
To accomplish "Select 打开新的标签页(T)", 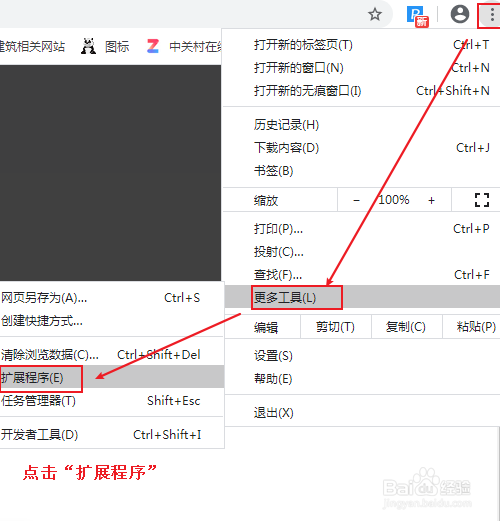I will click(x=361, y=45).
